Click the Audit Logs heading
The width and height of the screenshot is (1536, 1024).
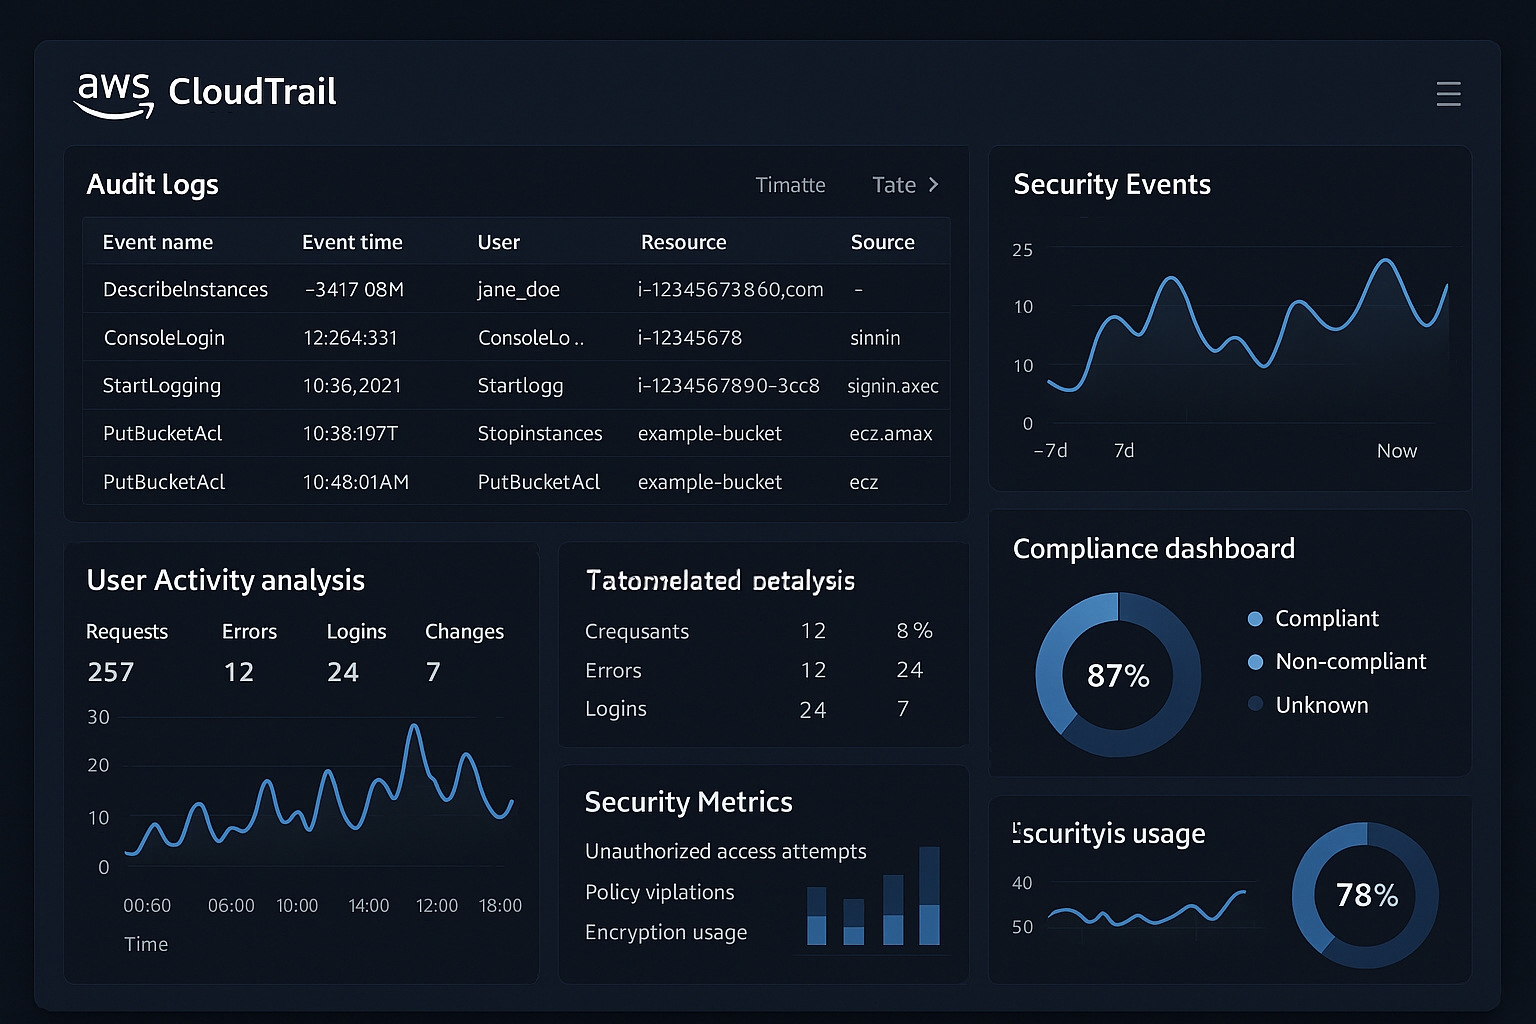pyautogui.click(x=152, y=185)
